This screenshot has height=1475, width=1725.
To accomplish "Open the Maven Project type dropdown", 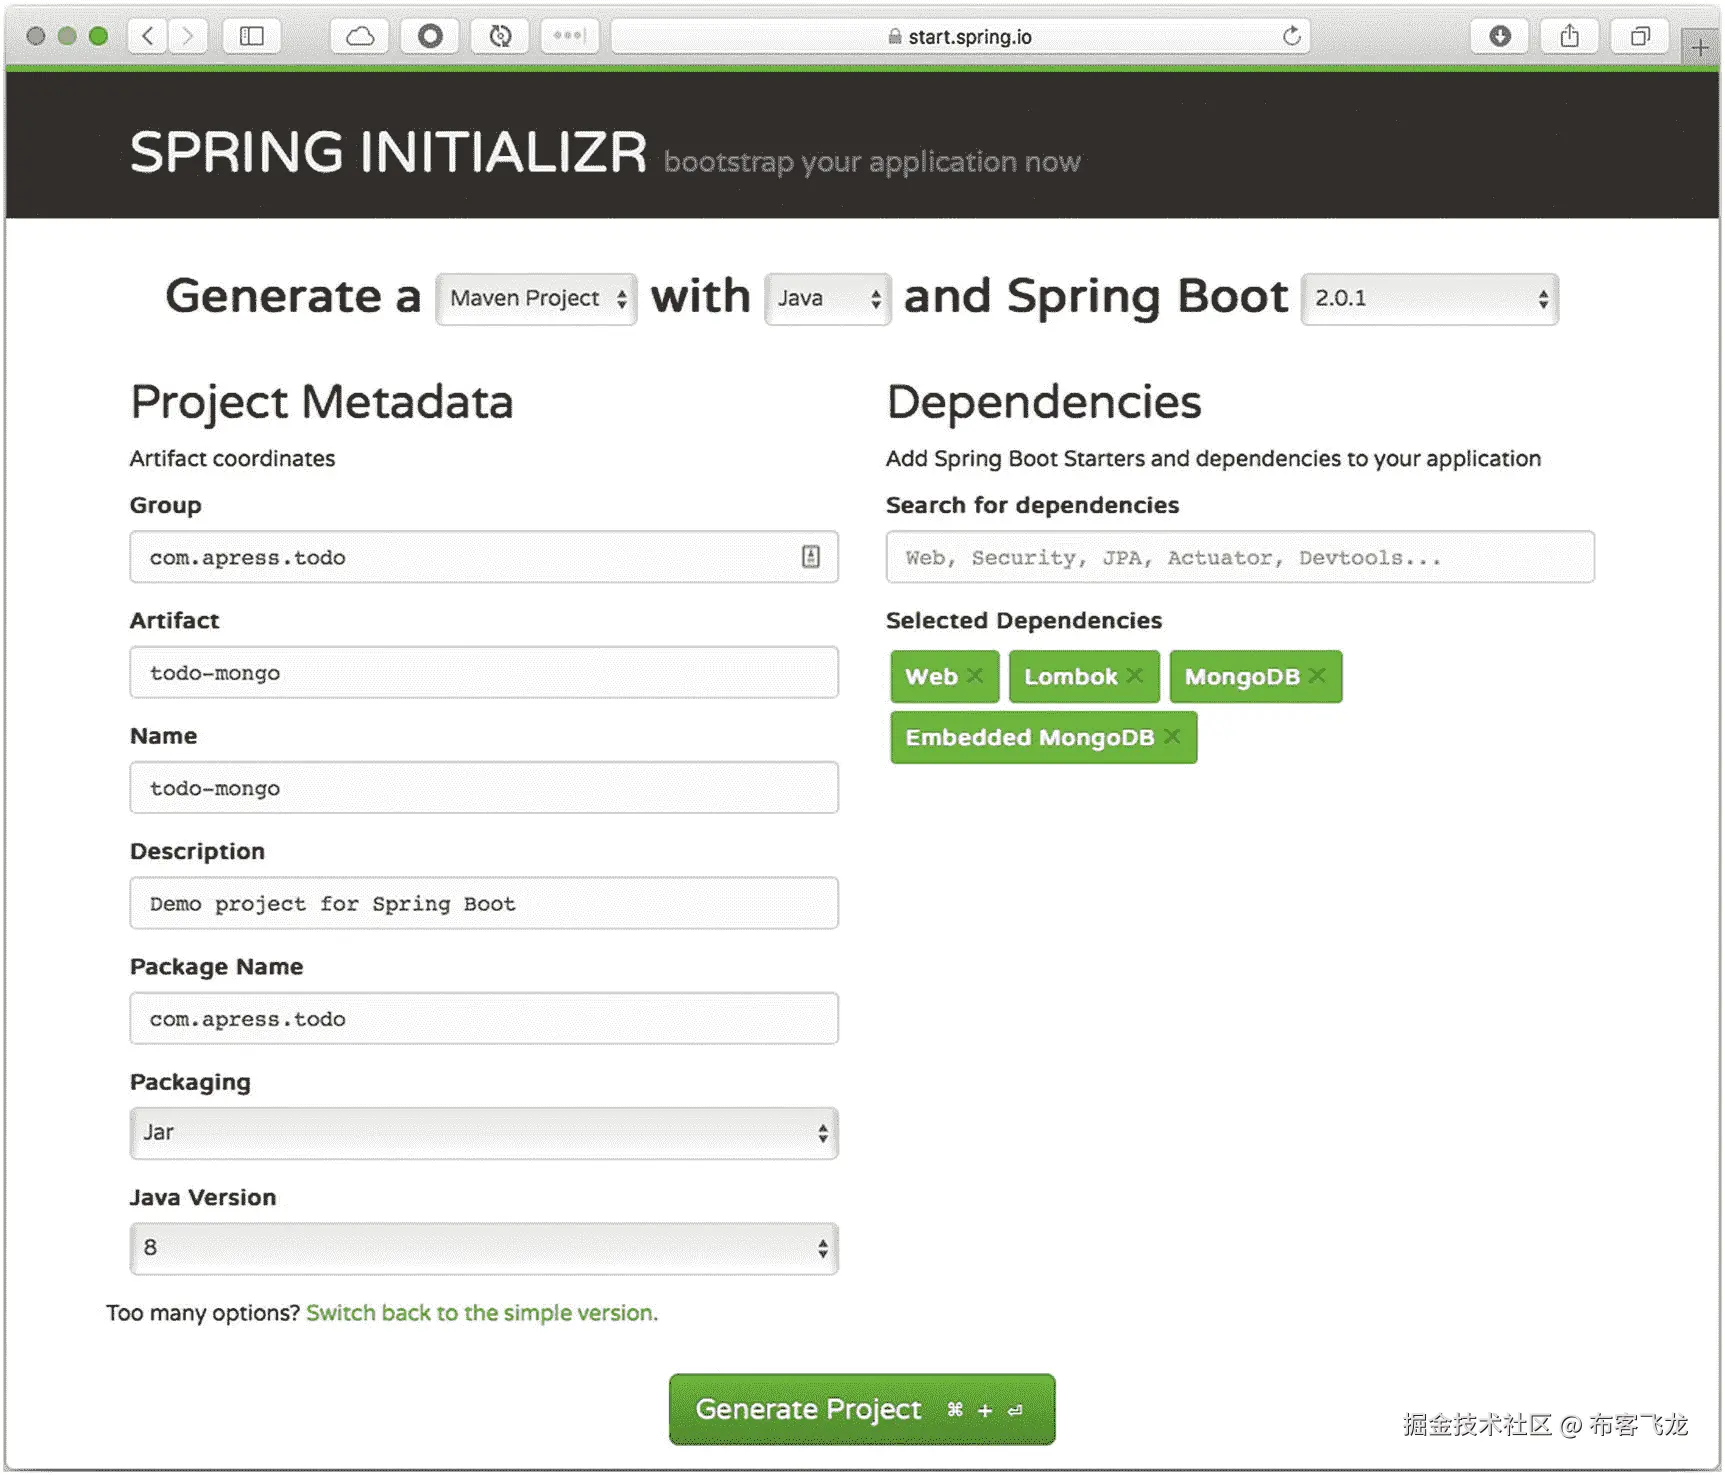I will pos(537,298).
